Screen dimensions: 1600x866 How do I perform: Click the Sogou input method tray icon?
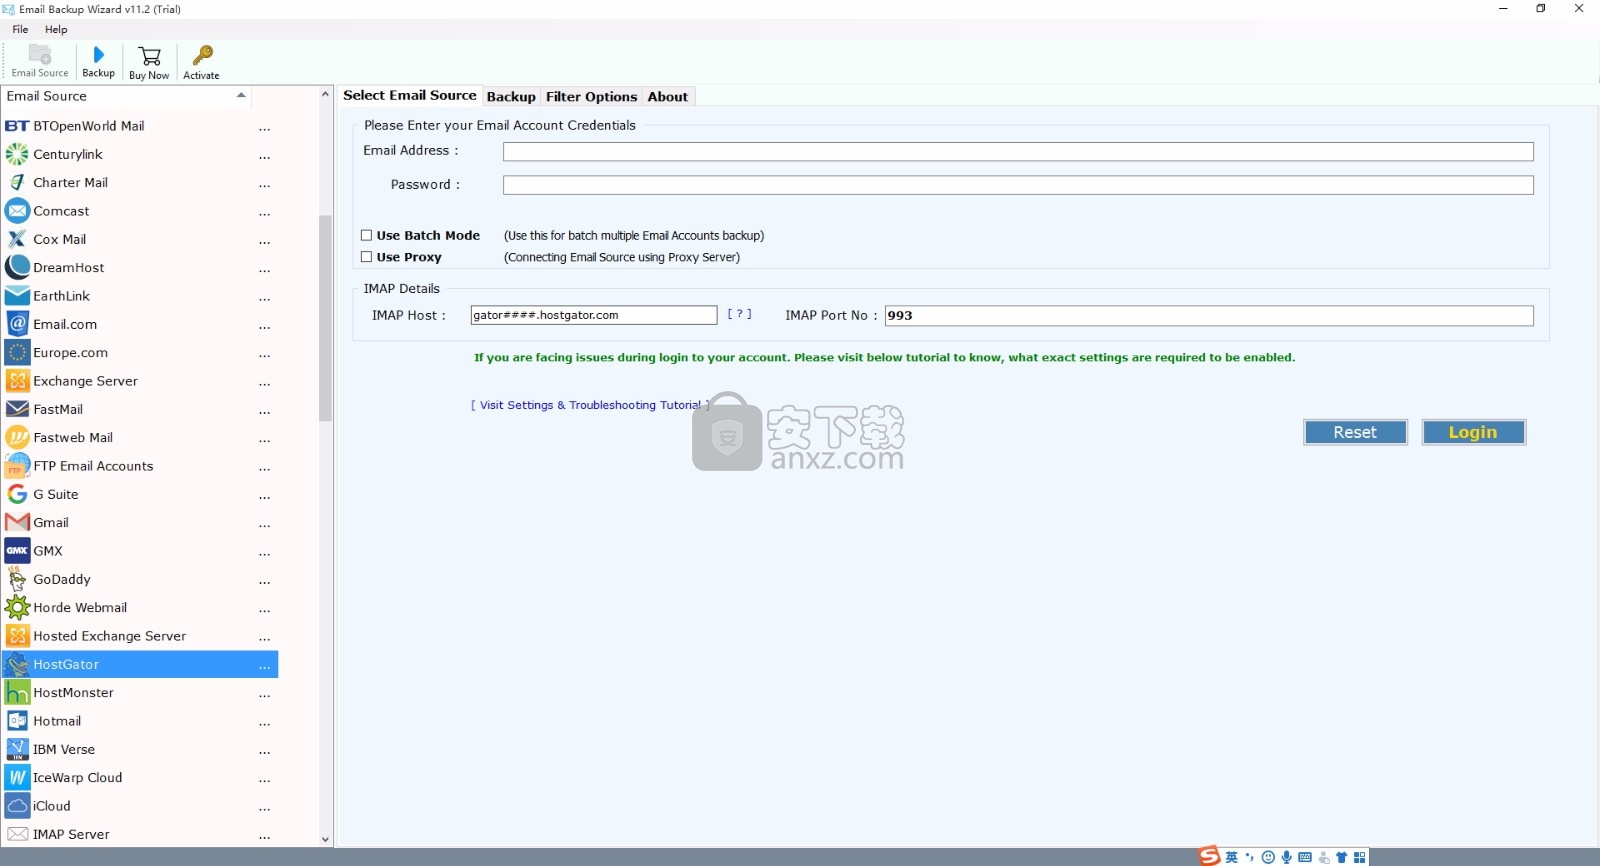click(1210, 856)
